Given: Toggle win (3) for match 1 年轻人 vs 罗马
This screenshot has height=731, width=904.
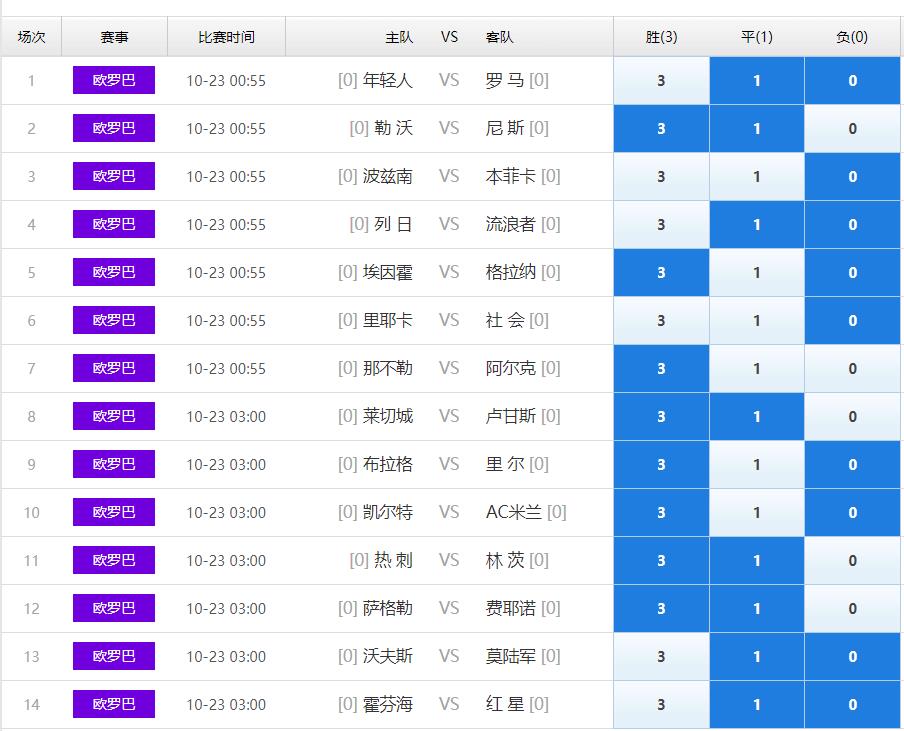Looking at the screenshot, I should (661, 81).
